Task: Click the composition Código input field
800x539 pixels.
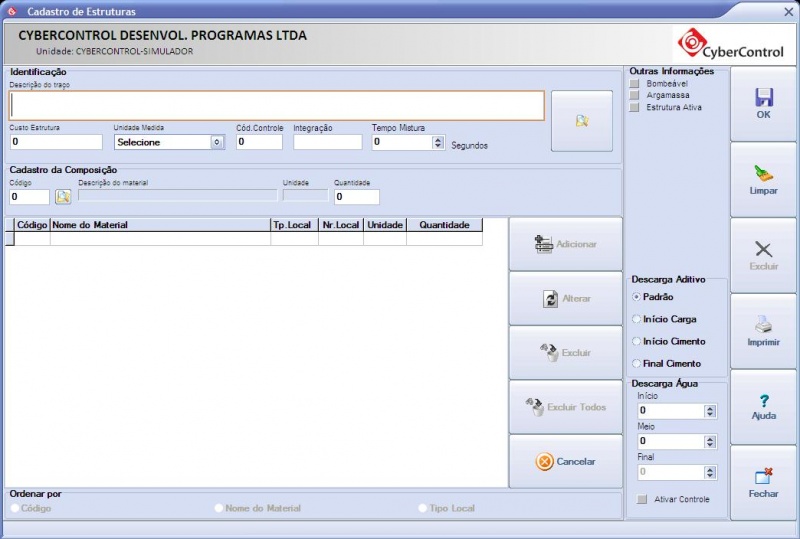Action: pyautogui.click(x=30, y=197)
